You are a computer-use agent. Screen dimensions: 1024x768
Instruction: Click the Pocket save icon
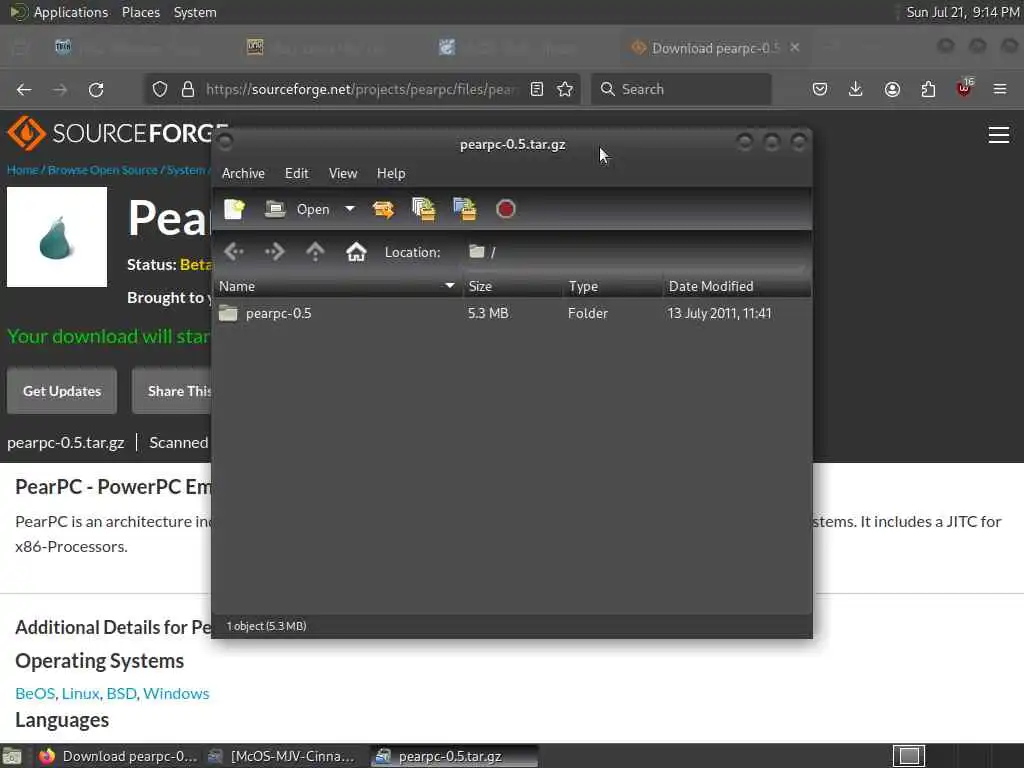click(x=820, y=89)
